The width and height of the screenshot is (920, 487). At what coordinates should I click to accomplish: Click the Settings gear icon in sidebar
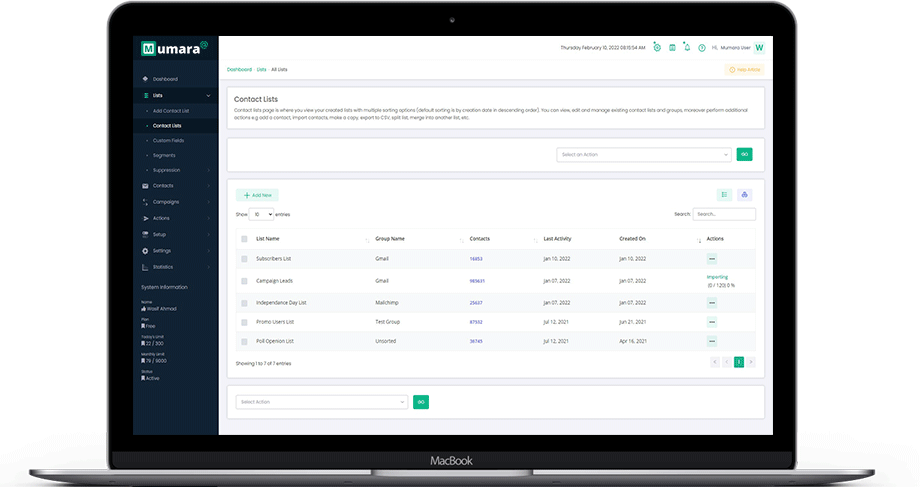click(145, 251)
